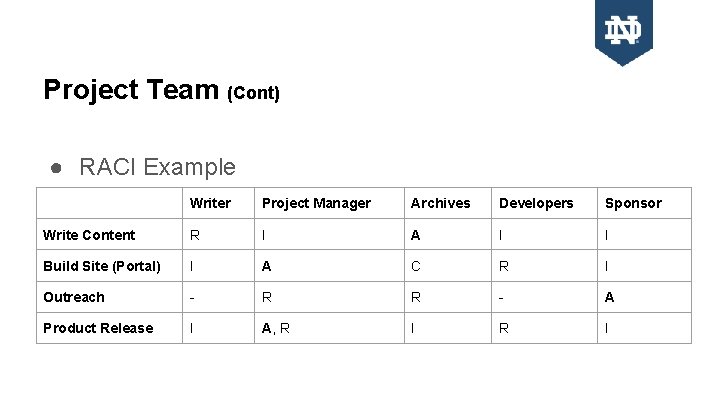Click the empty top-left table header cell
This screenshot has width=720, height=405.
pyautogui.click(x=109, y=203)
